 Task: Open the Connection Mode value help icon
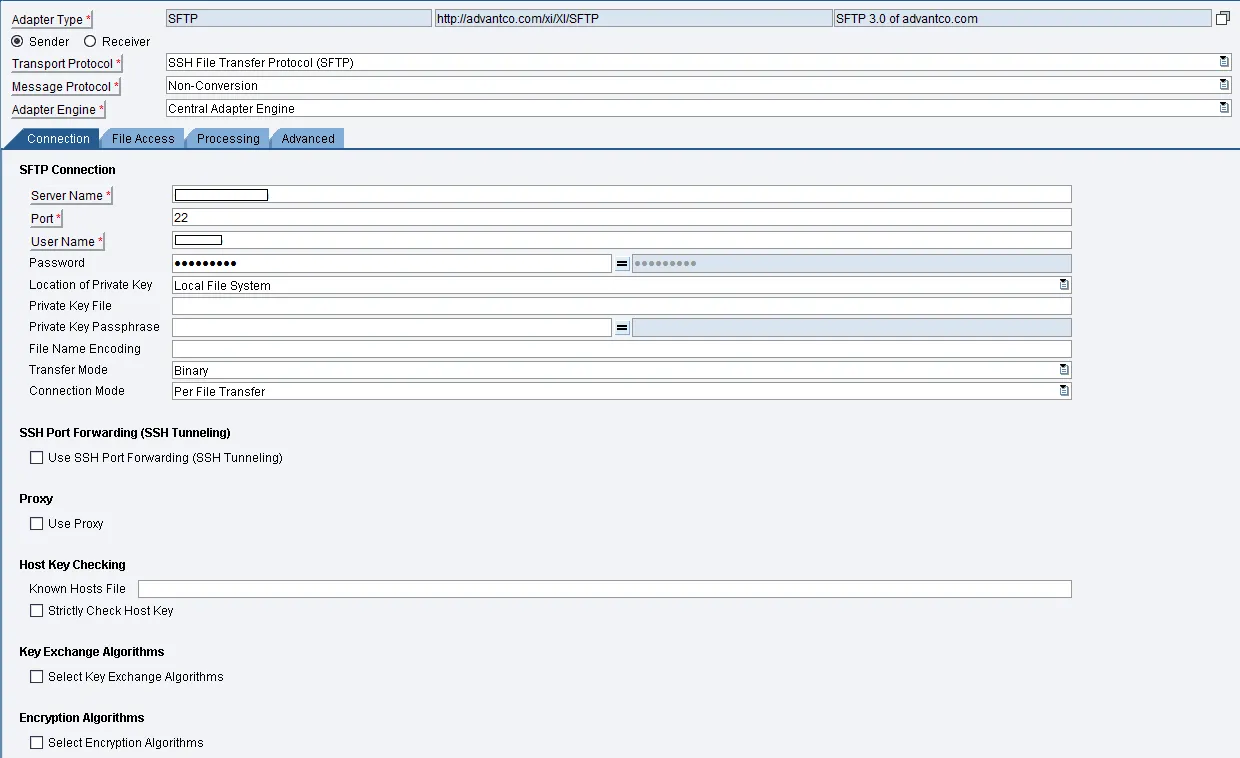[x=1064, y=391]
